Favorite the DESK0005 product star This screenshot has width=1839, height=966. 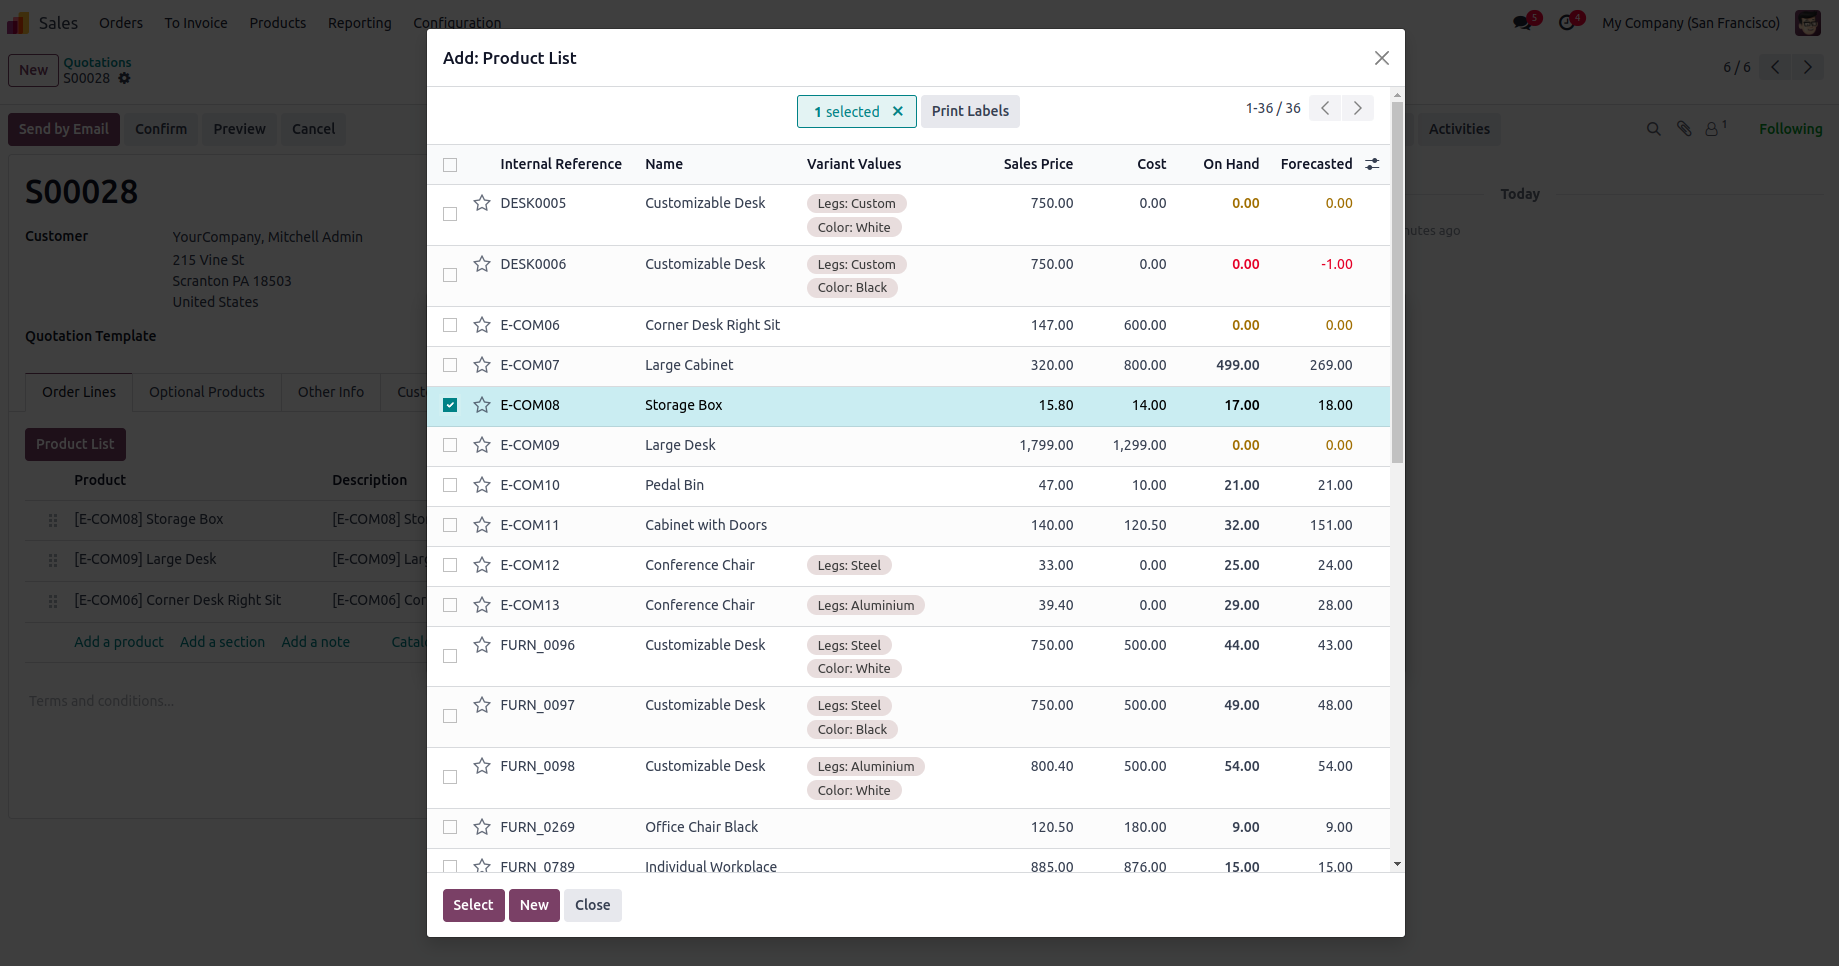pos(482,203)
